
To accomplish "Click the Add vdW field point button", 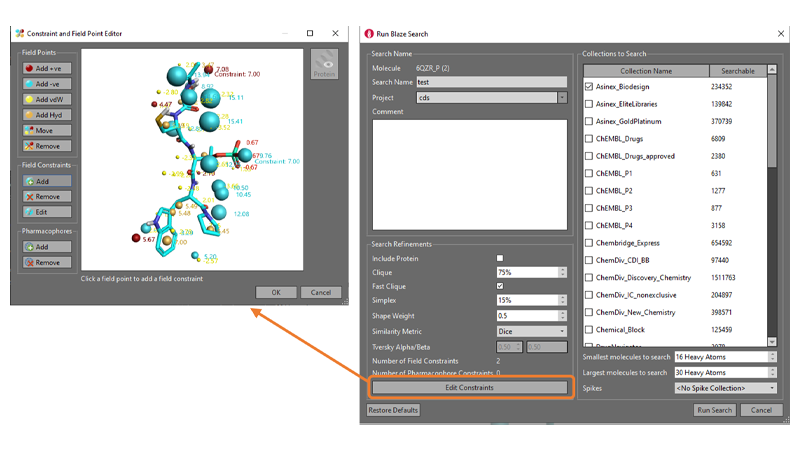I will click(47, 99).
